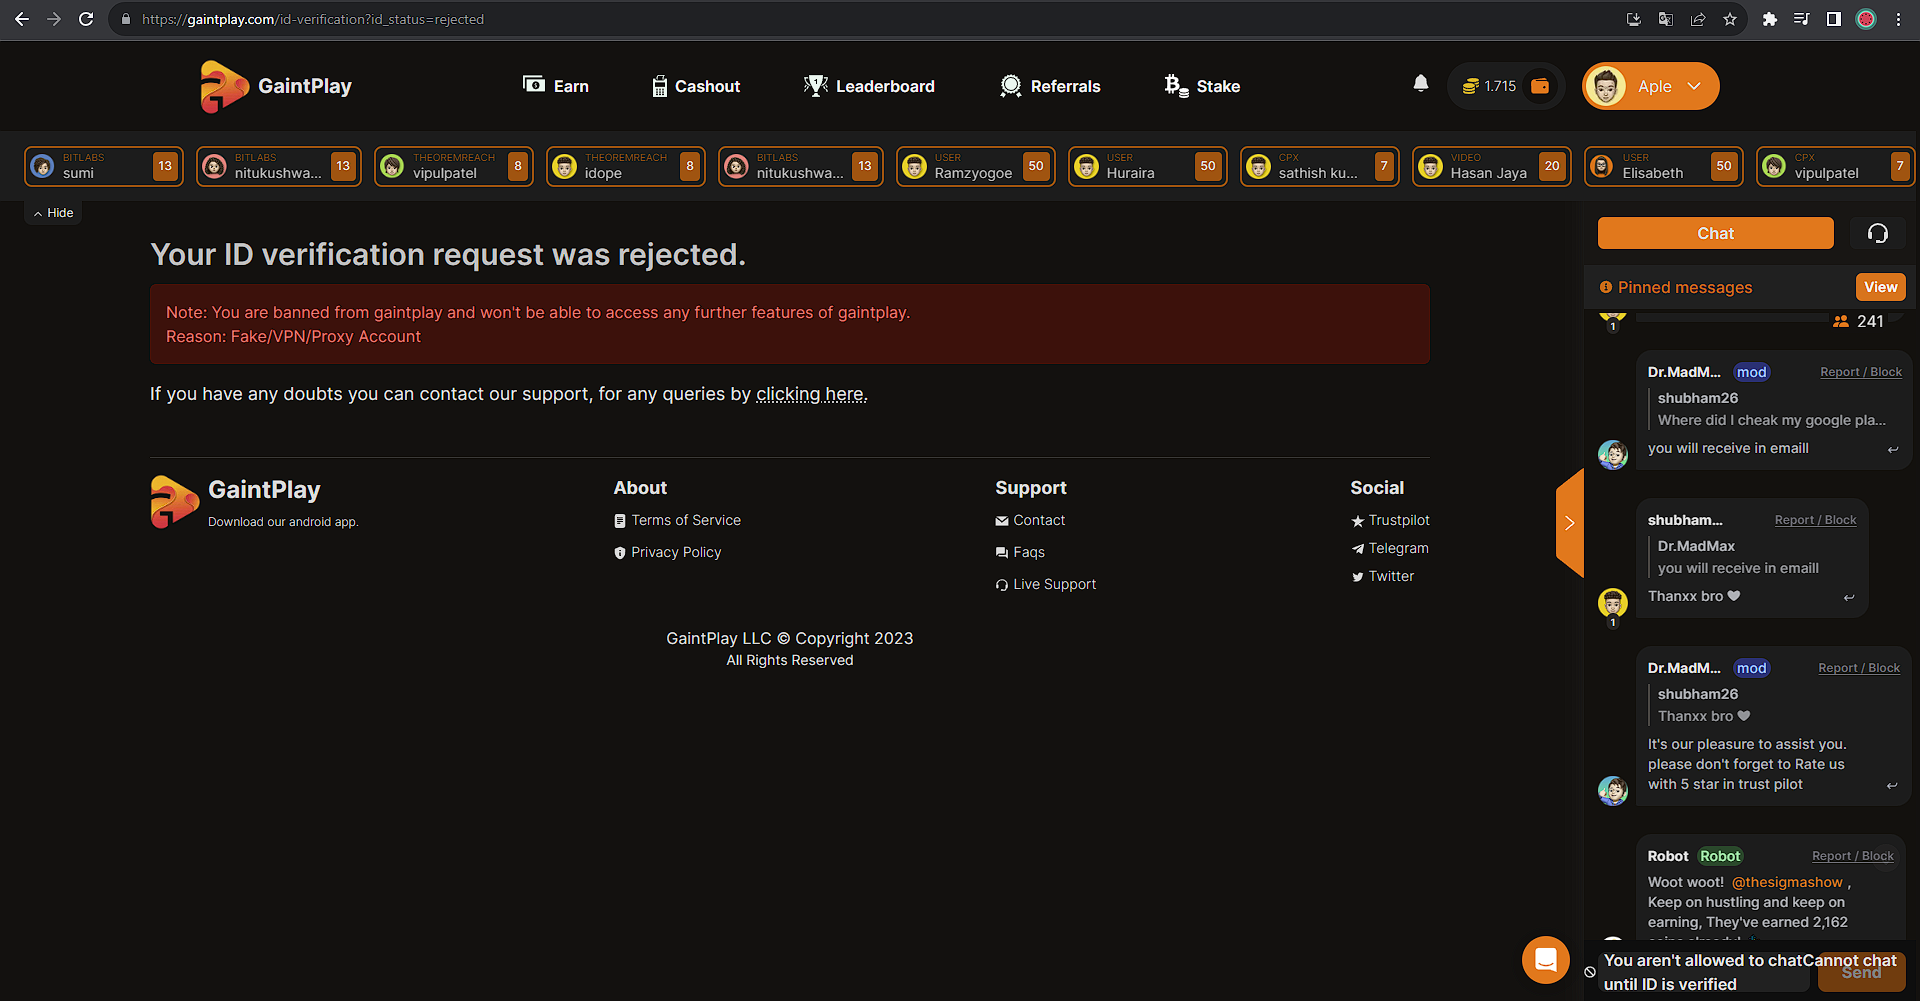Image resolution: width=1920 pixels, height=1001 pixels.
Task: Click the translate page icon
Action: point(1666,19)
